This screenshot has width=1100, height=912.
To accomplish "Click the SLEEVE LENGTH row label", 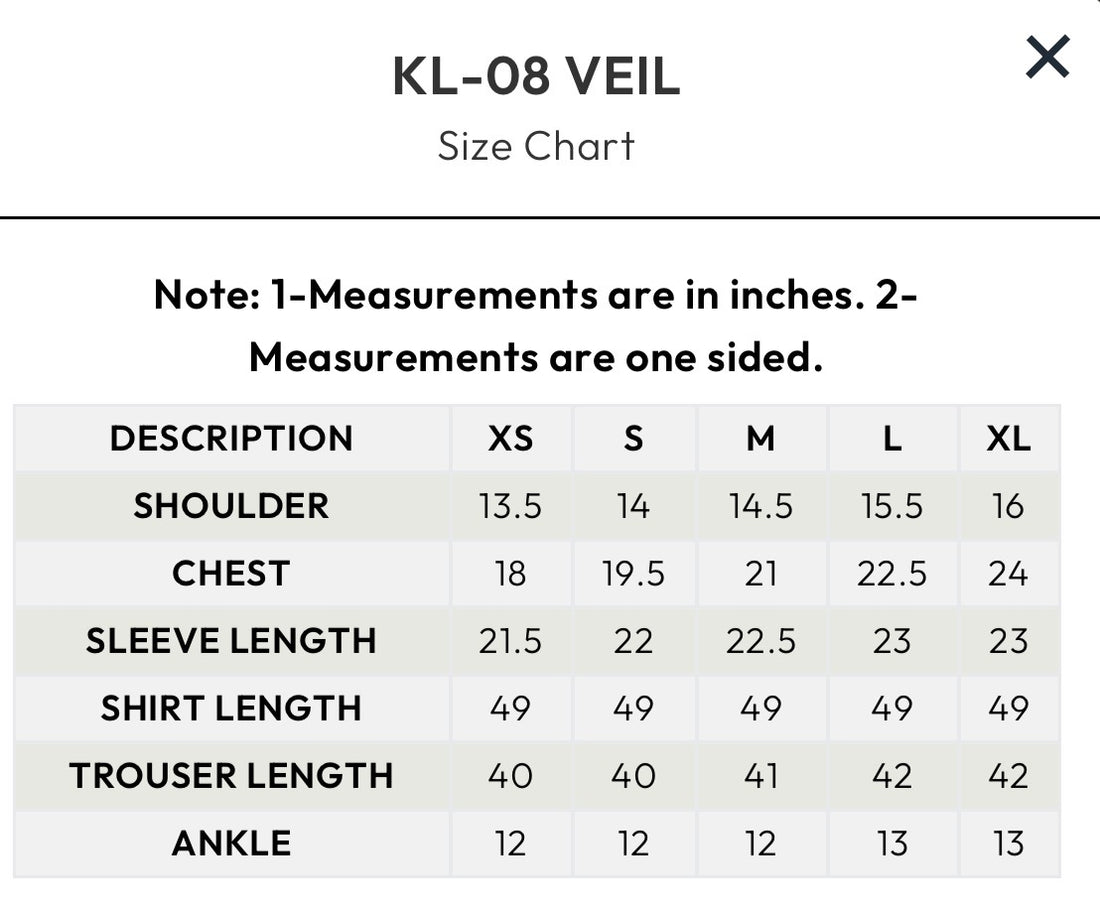I will 230,641.
